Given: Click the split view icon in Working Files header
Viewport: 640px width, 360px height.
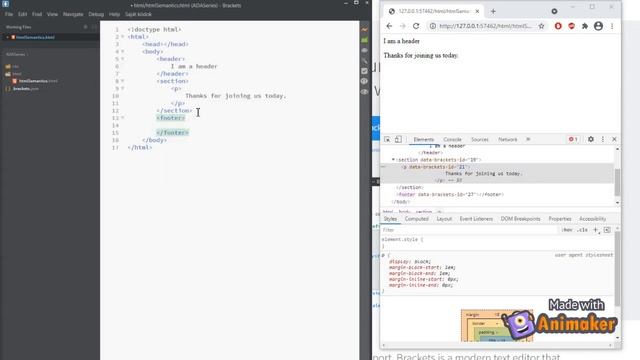Looking at the screenshot, I should (94, 27).
